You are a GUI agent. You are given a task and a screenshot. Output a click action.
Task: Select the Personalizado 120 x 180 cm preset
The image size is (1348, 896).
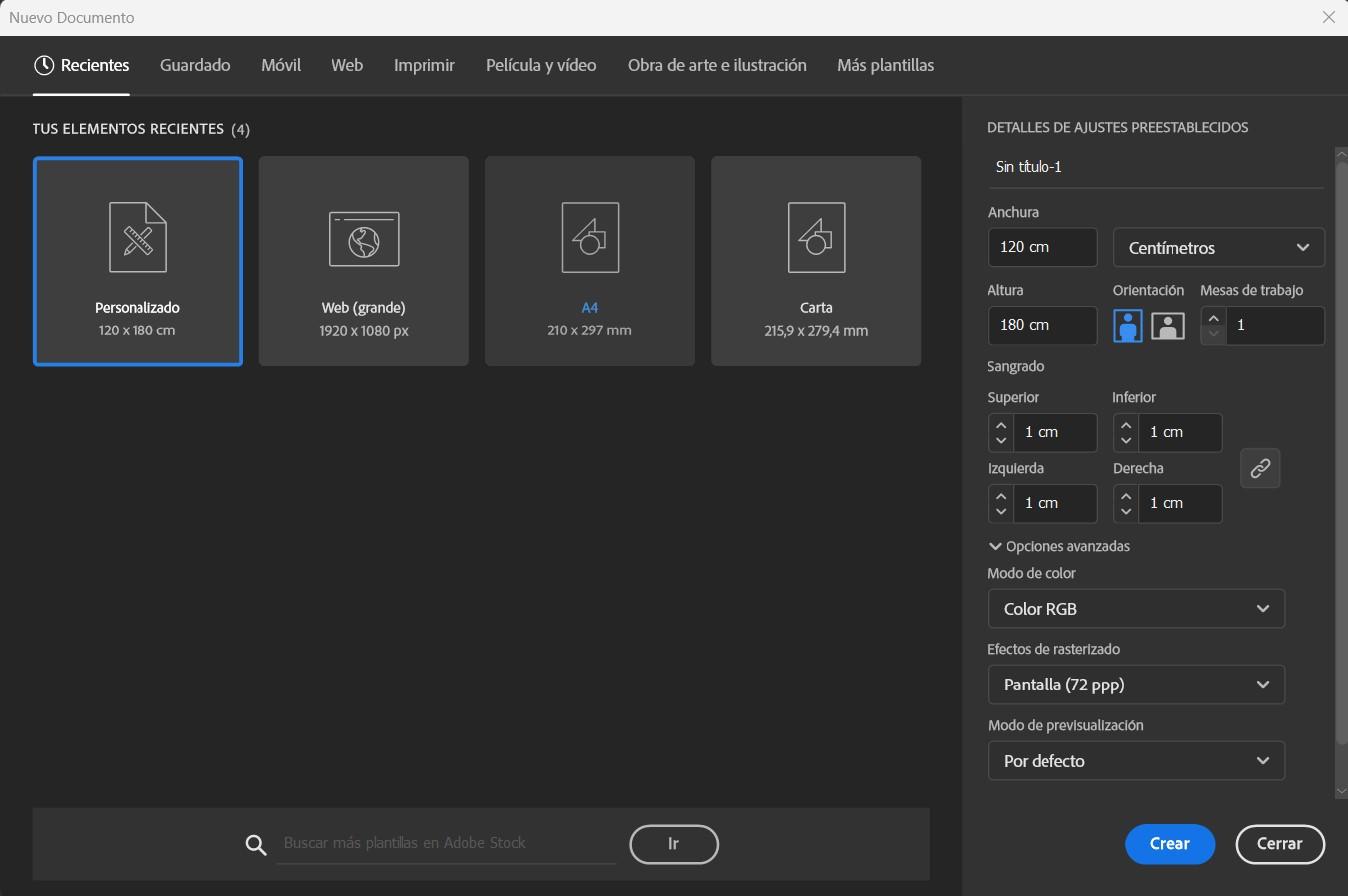pos(138,261)
